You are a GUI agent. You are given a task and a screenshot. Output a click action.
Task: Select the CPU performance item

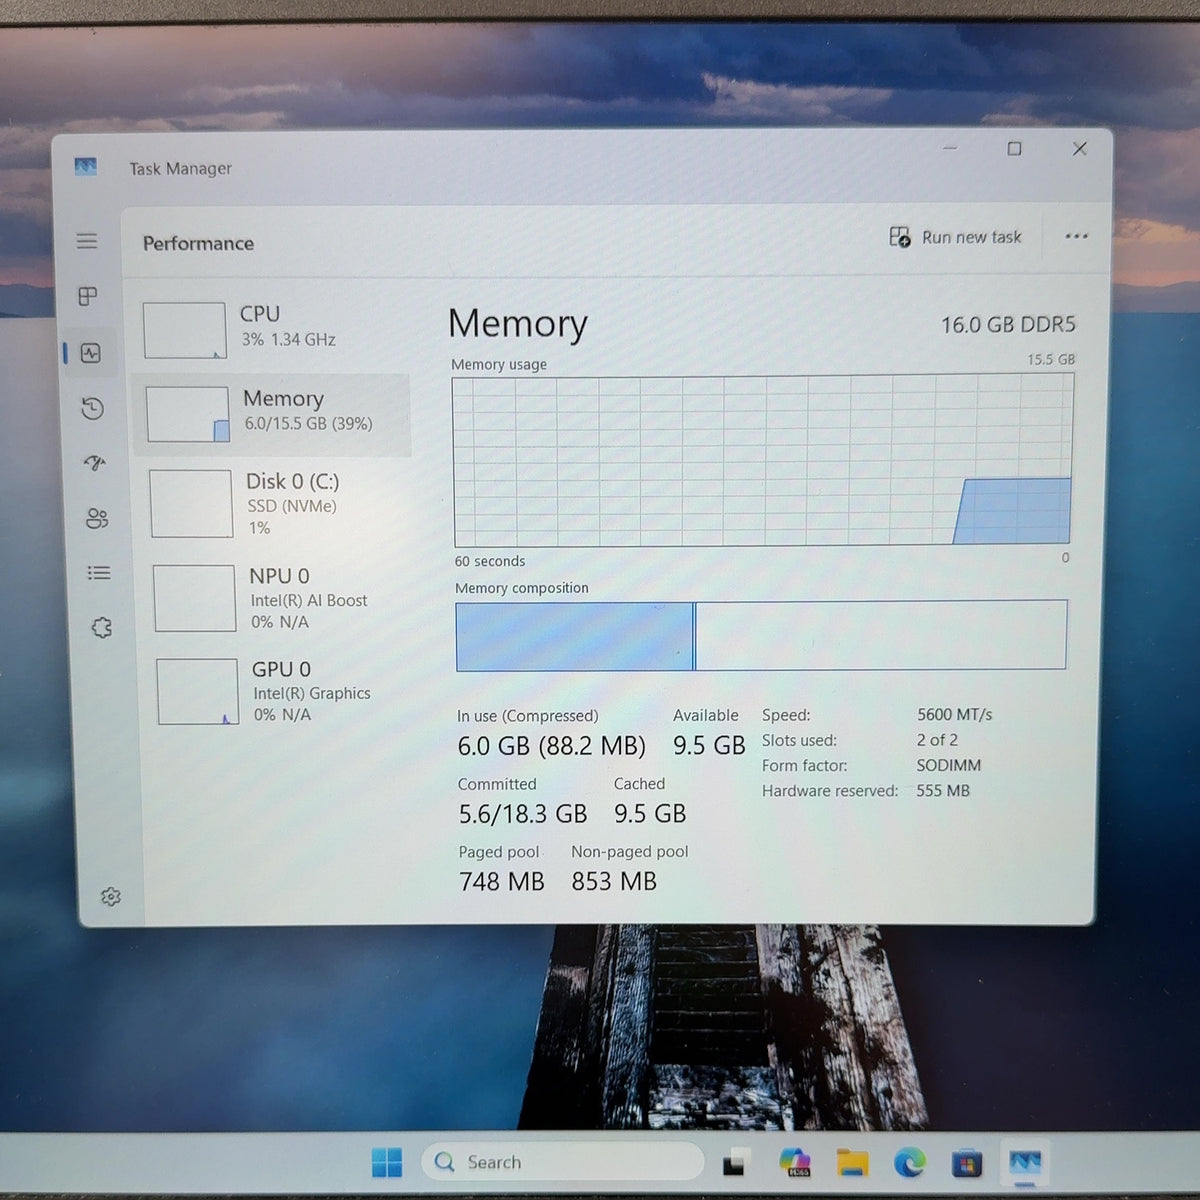pos(273,330)
